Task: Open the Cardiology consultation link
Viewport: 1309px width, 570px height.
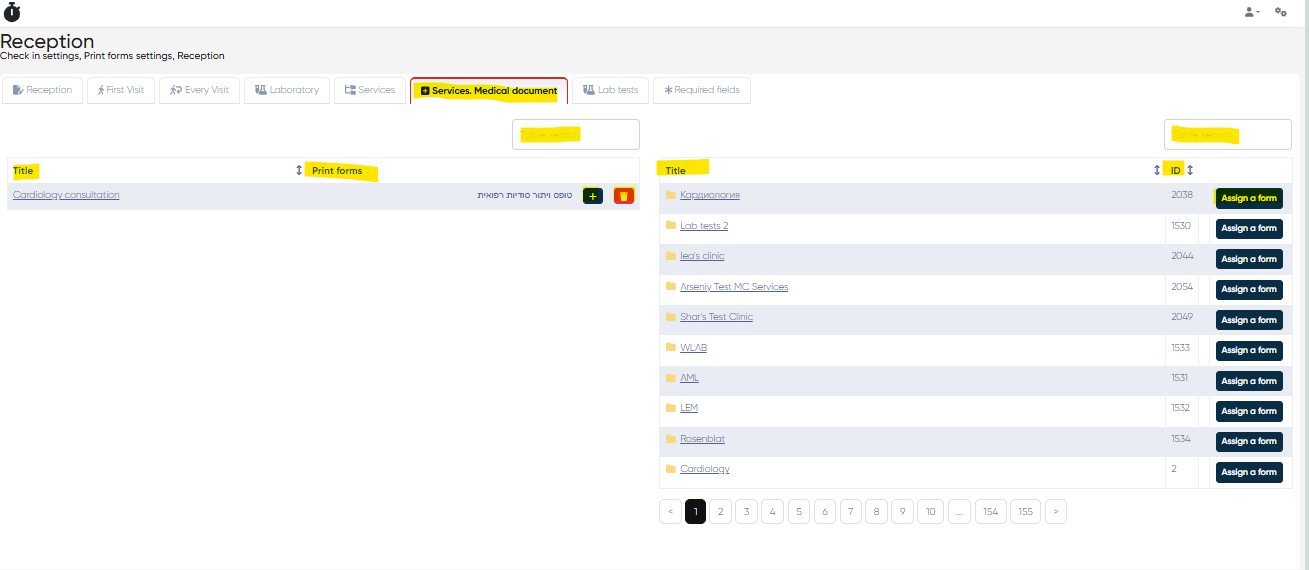Action: pos(66,195)
